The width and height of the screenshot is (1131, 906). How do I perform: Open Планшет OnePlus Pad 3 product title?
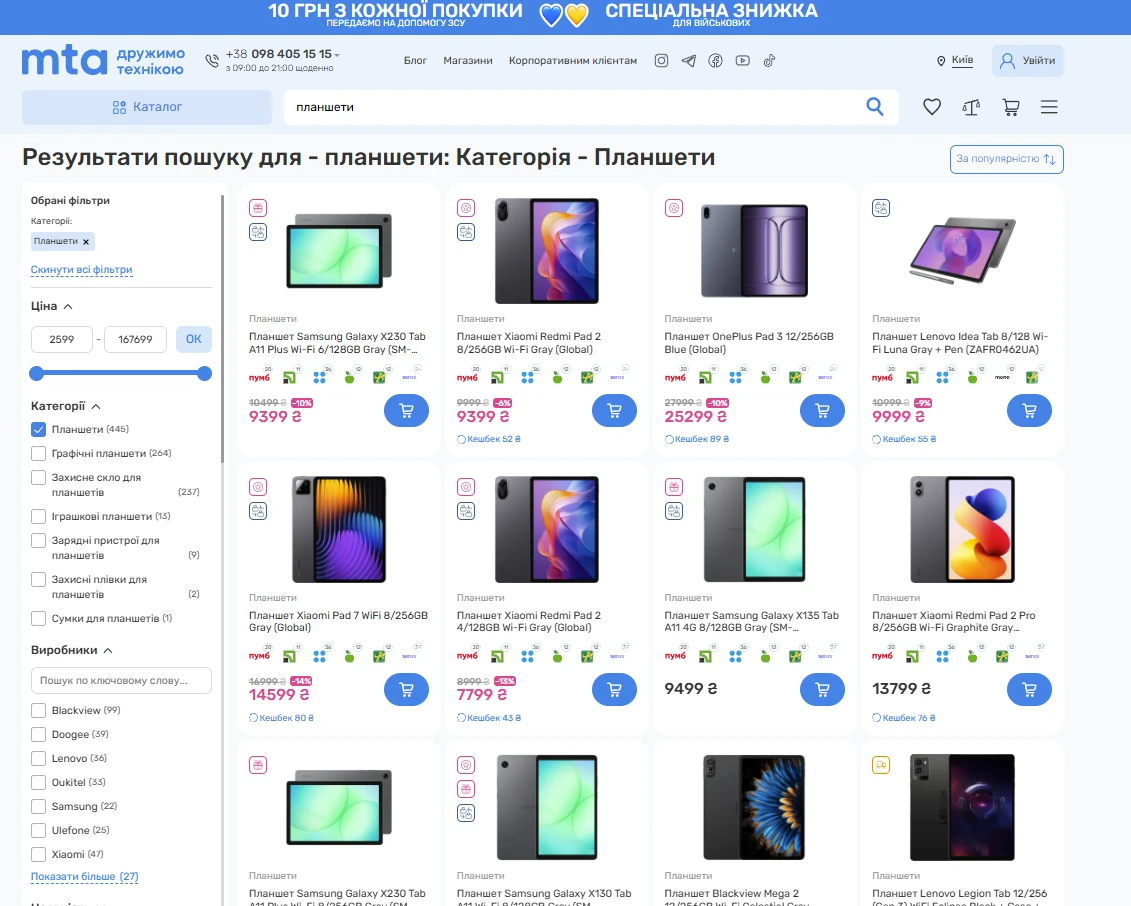click(x=749, y=343)
